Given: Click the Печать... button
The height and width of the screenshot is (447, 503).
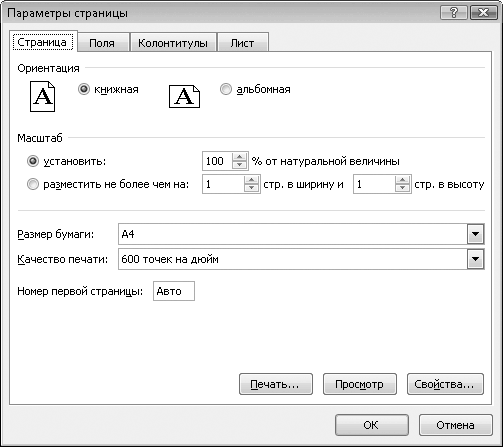Looking at the screenshot, I should click(276, 384).
